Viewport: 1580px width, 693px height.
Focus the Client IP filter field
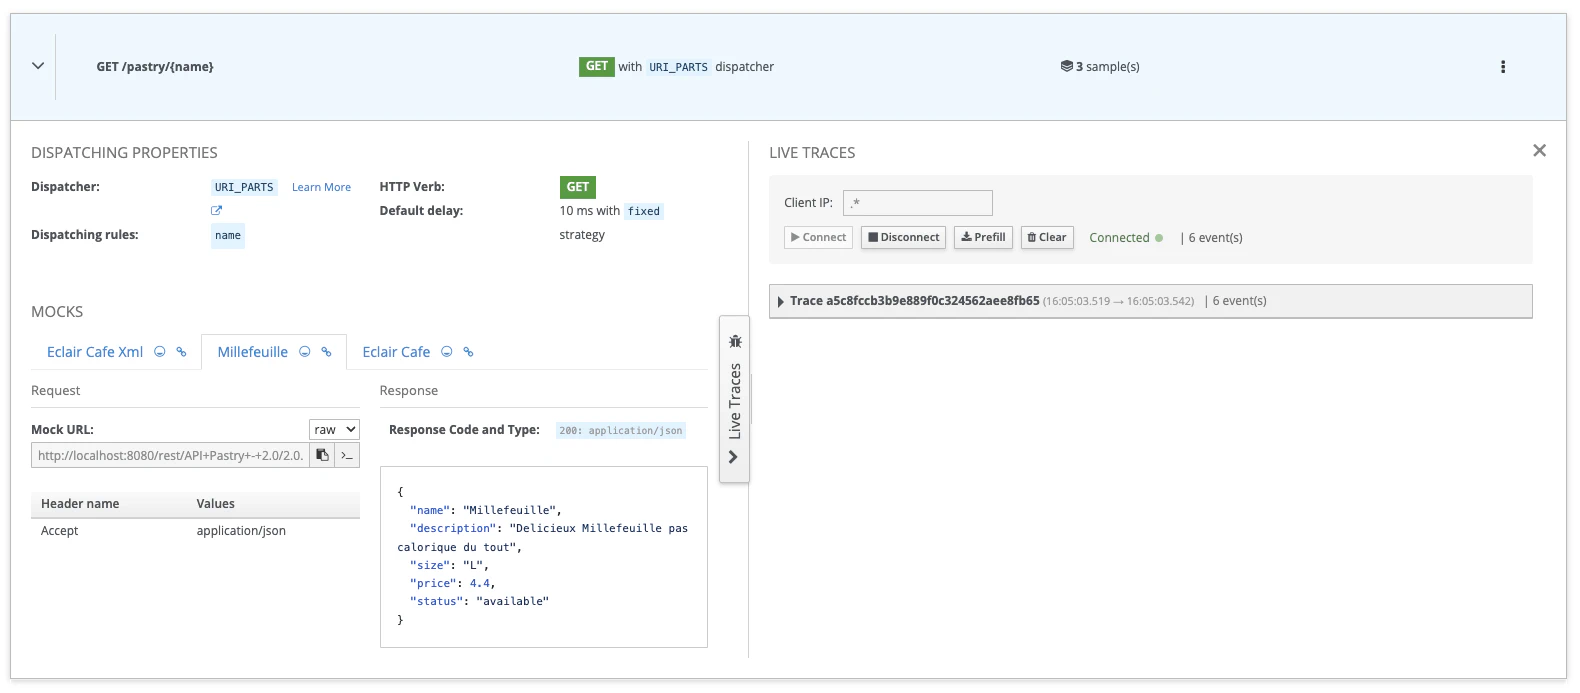pyautogui.click(x=917, y=203)
